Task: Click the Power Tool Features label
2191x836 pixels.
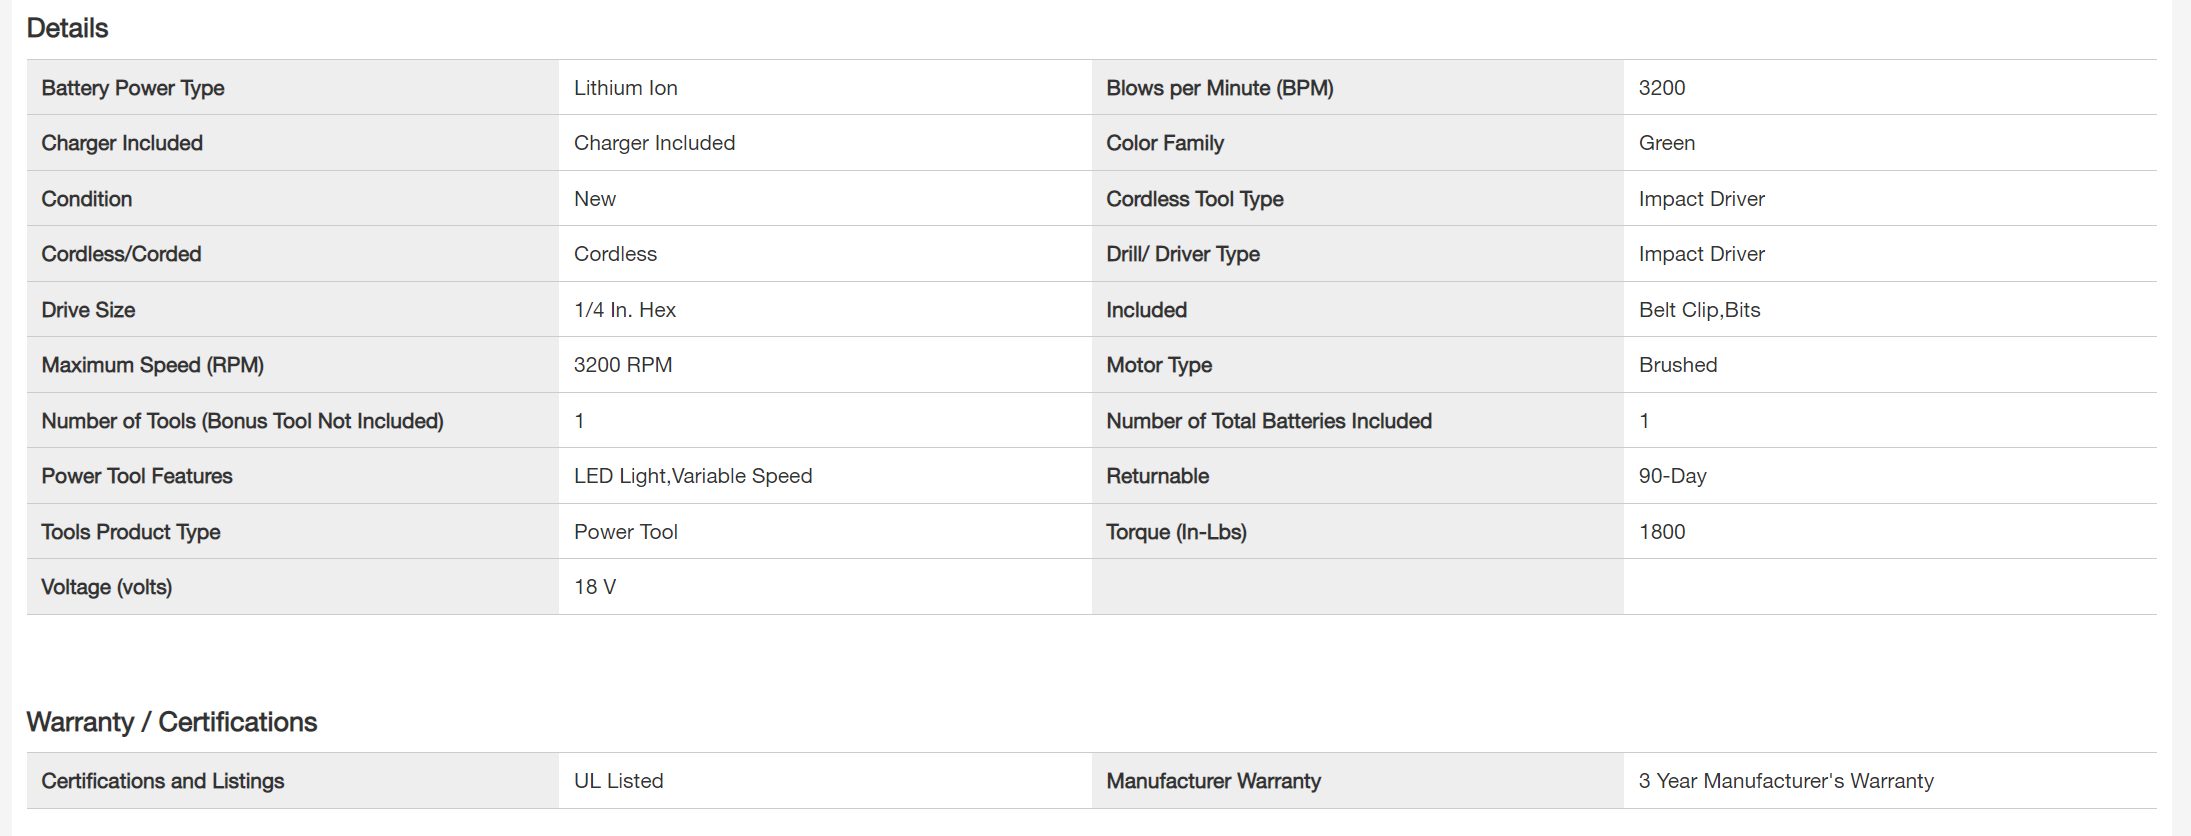Action: (136, 476)
